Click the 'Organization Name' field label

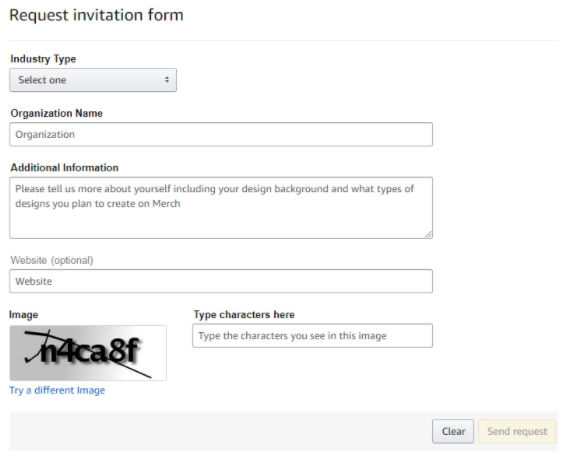point(57,113)
